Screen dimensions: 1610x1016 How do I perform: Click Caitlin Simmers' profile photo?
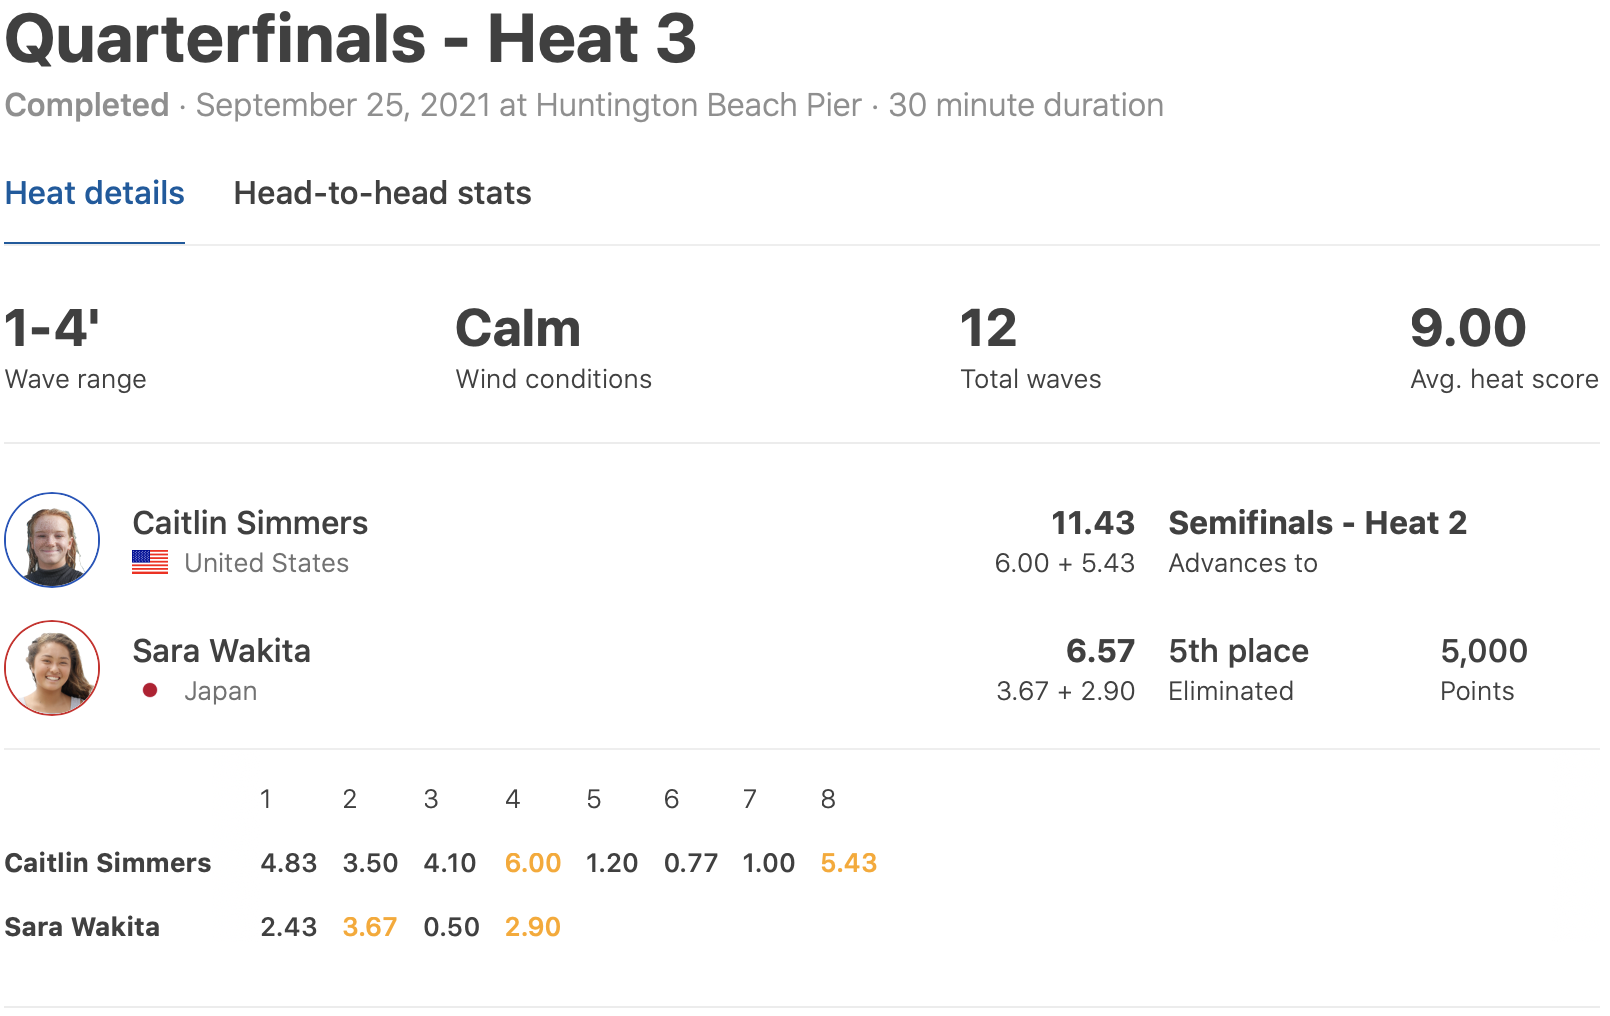(52, 540)
